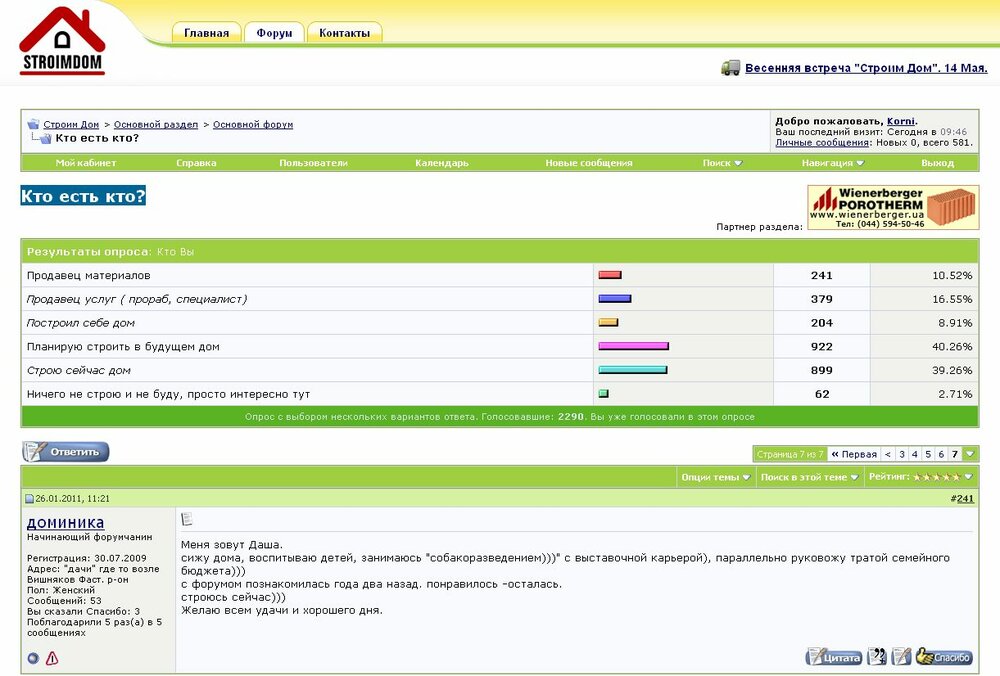Click the orange Построил себе дом poll bar
This screenshot has width=1000, height=676.
(x=608, y=323)
